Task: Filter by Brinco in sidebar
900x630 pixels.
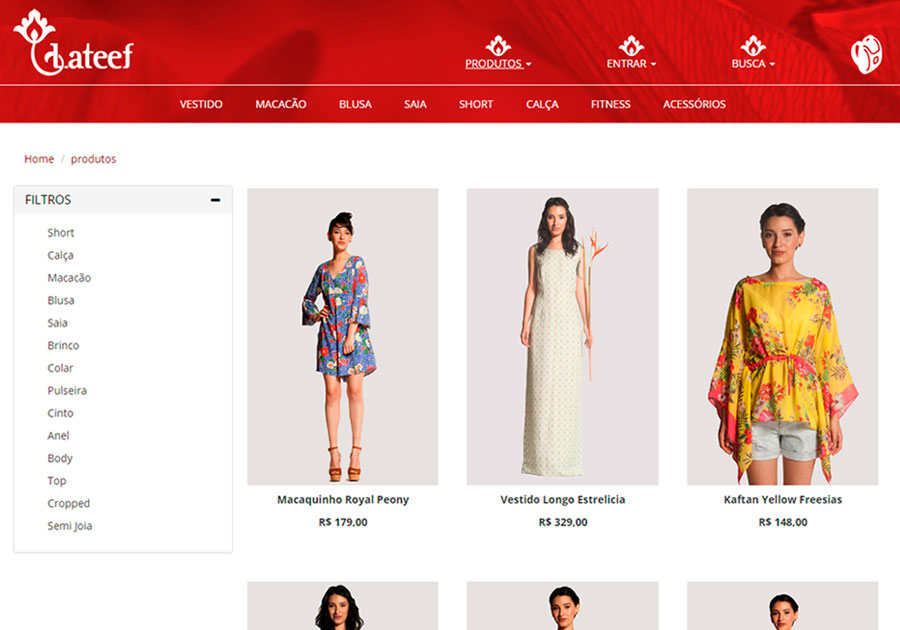Action: [x=63, y=345]
